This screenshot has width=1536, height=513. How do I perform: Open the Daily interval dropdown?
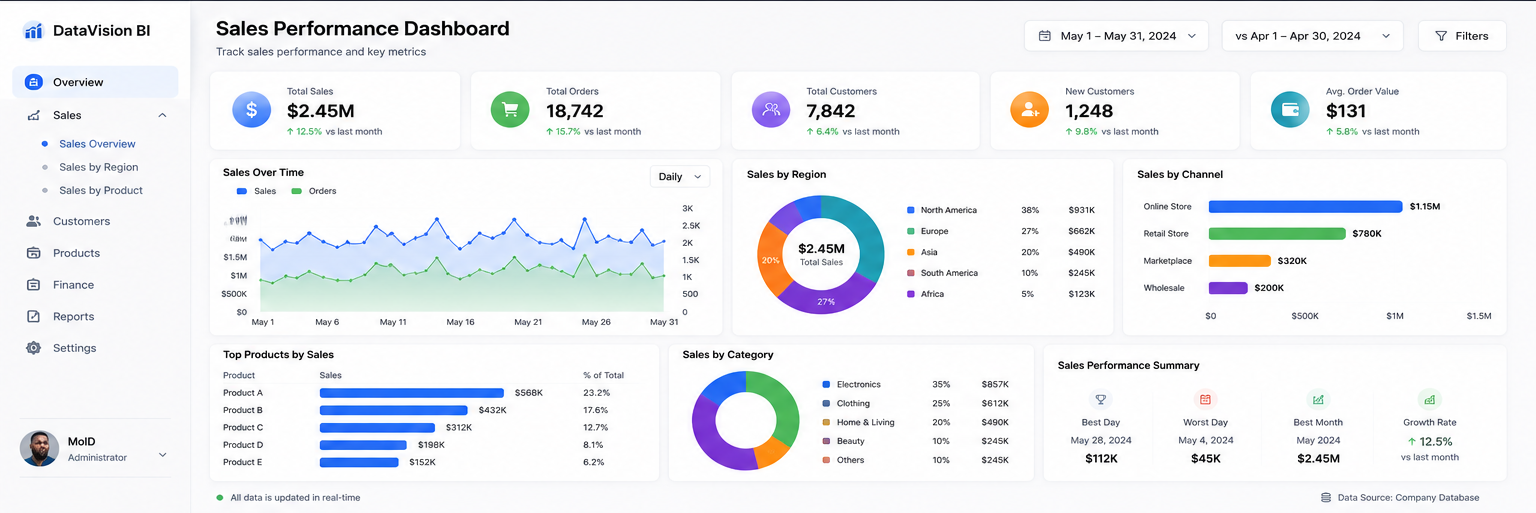click(679, 177)
